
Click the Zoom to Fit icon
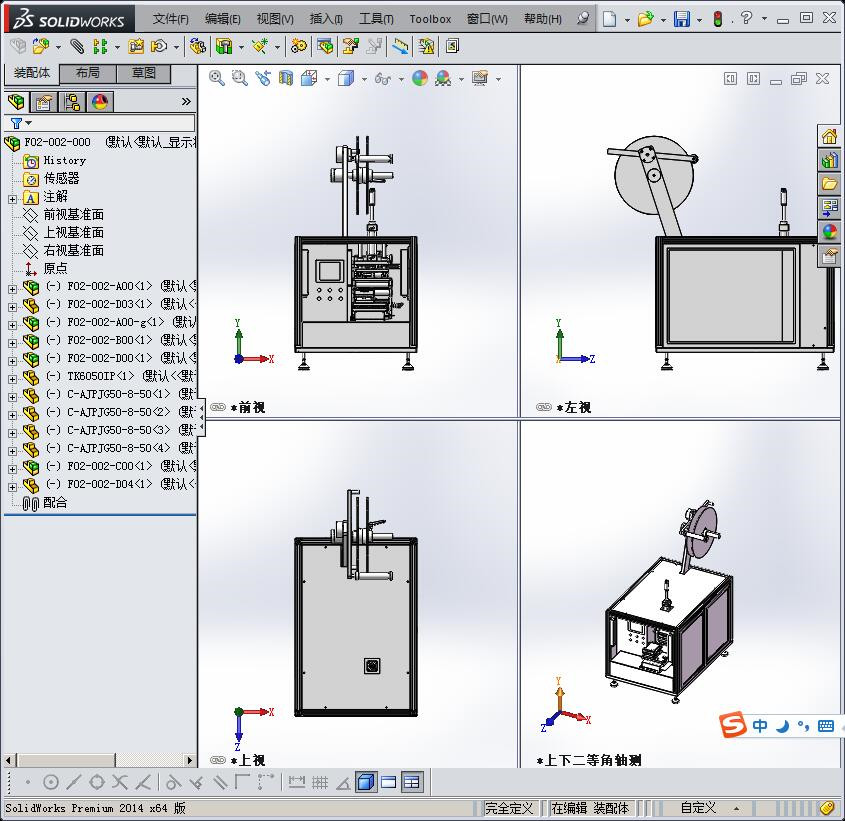click(217, 79)
